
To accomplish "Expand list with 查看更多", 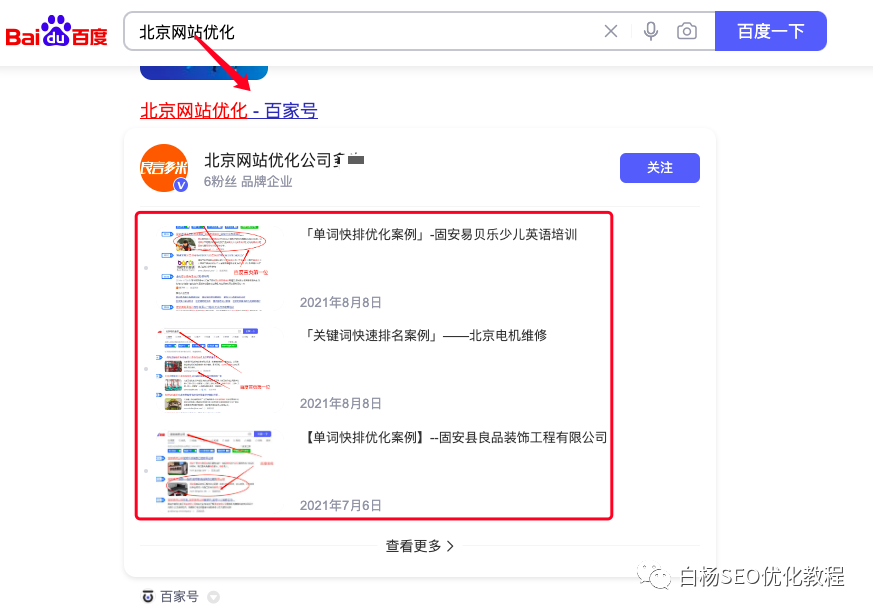I will tap(420, 546).
